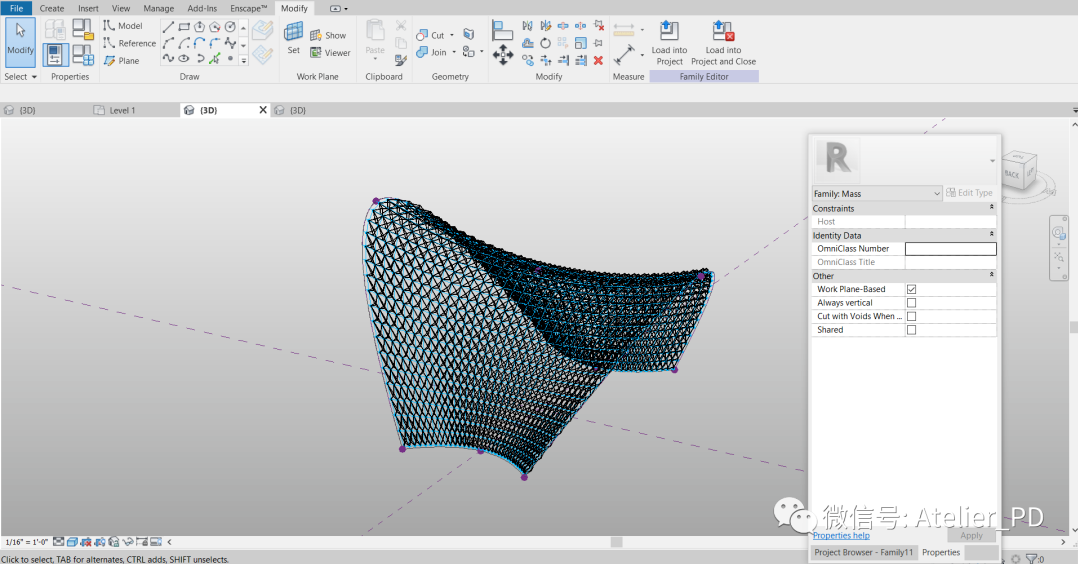Select the Inscribed Polygon draw tool
The height and width of the screenshot is (564, 1078).
(199, 27)
